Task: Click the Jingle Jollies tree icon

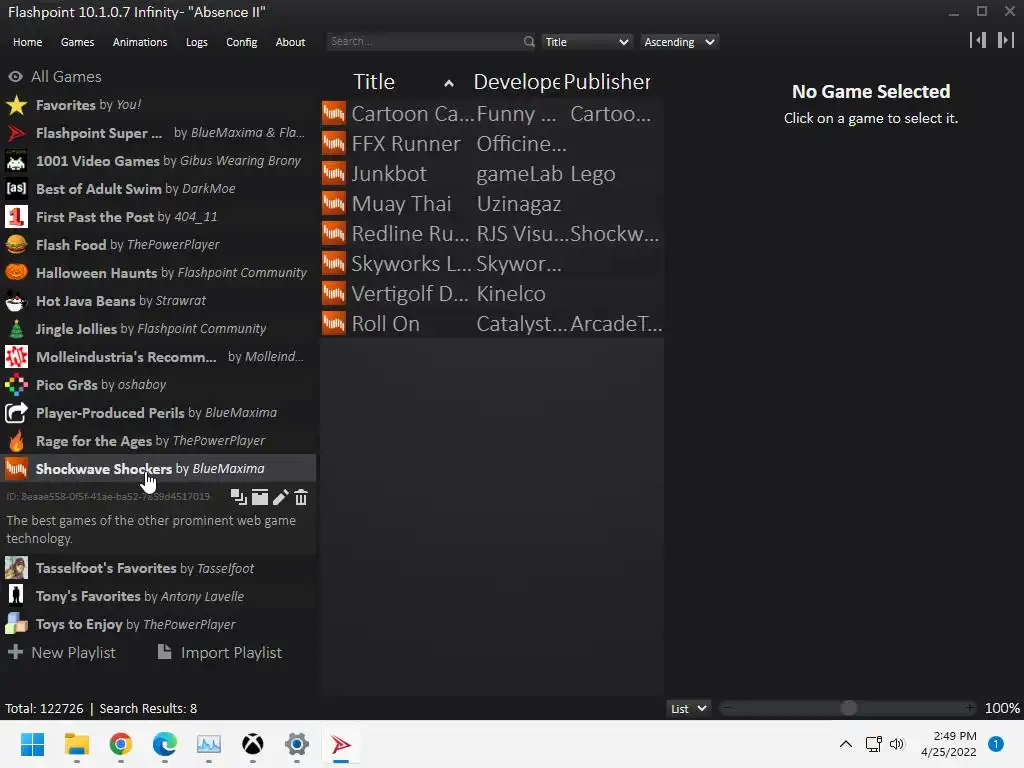Action: coord(16,329)
